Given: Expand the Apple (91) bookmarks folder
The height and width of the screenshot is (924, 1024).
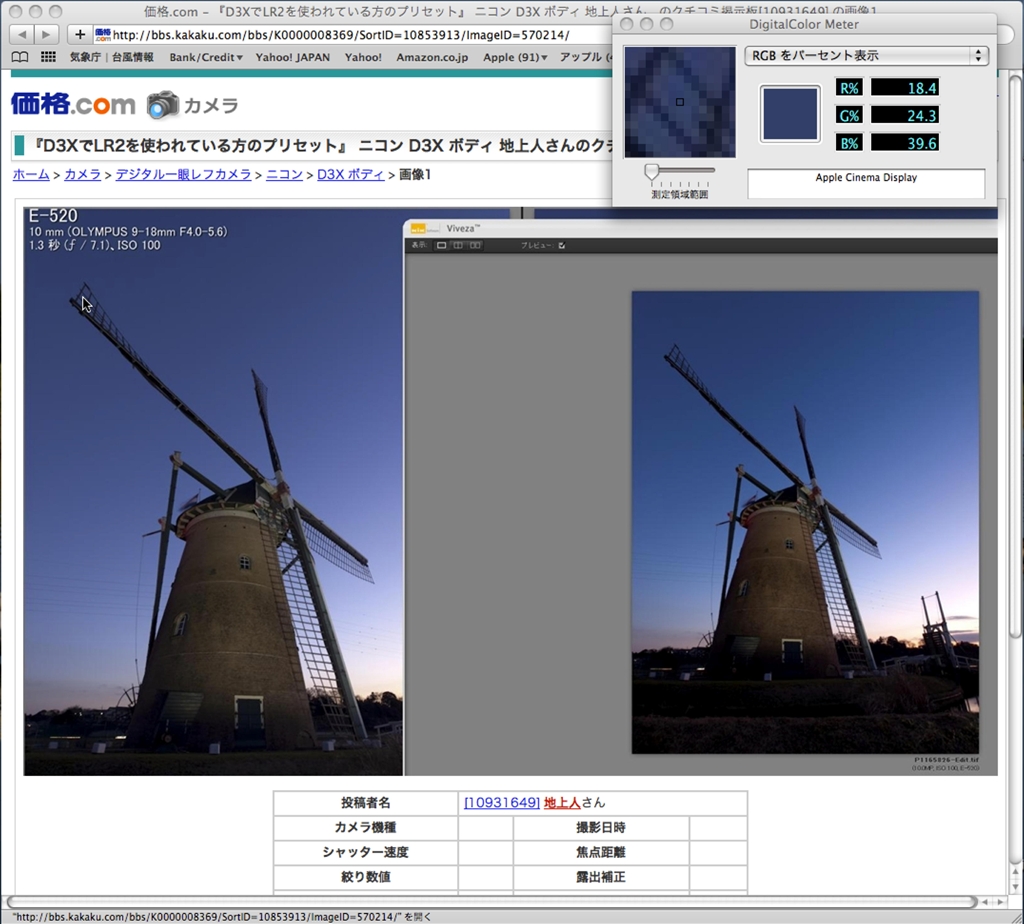Looking at the screenshot, I should [515, 57].
